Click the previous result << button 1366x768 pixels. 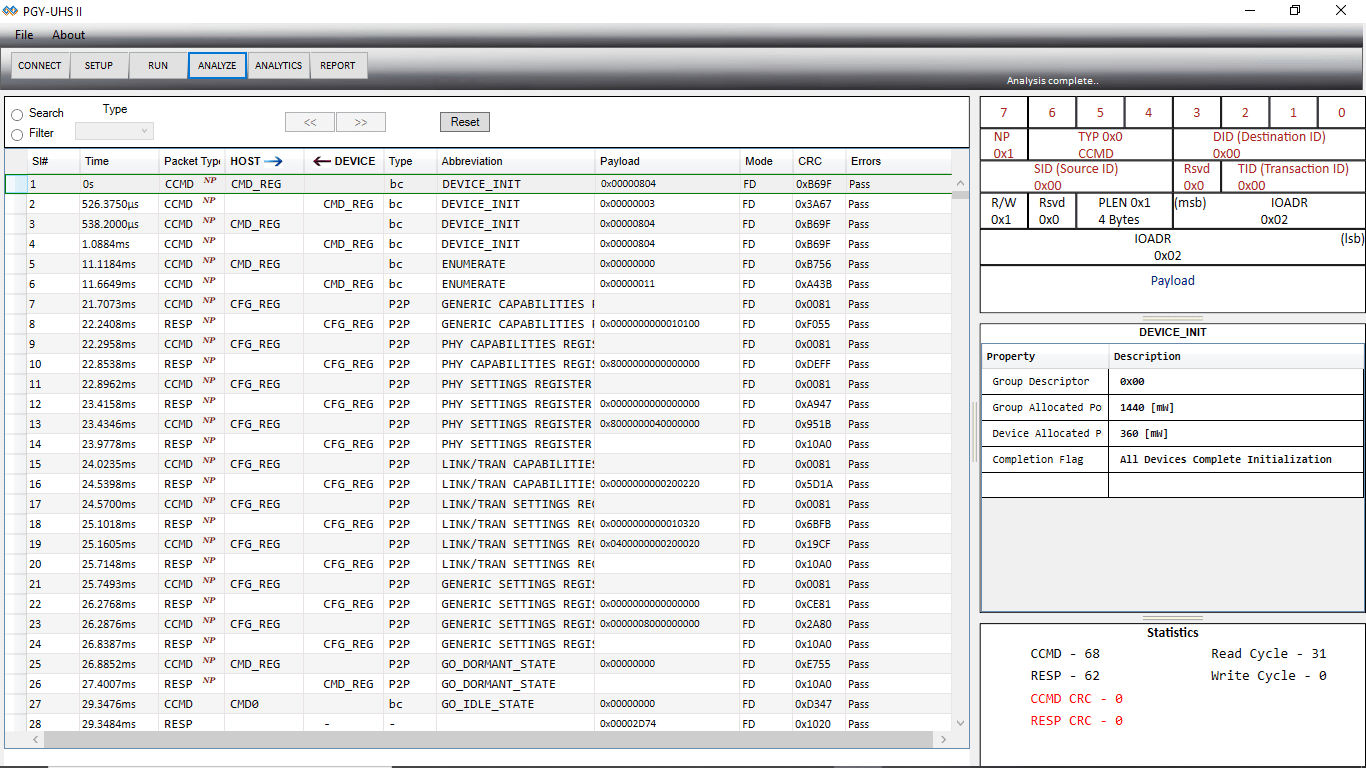click(x=310, y=122)
